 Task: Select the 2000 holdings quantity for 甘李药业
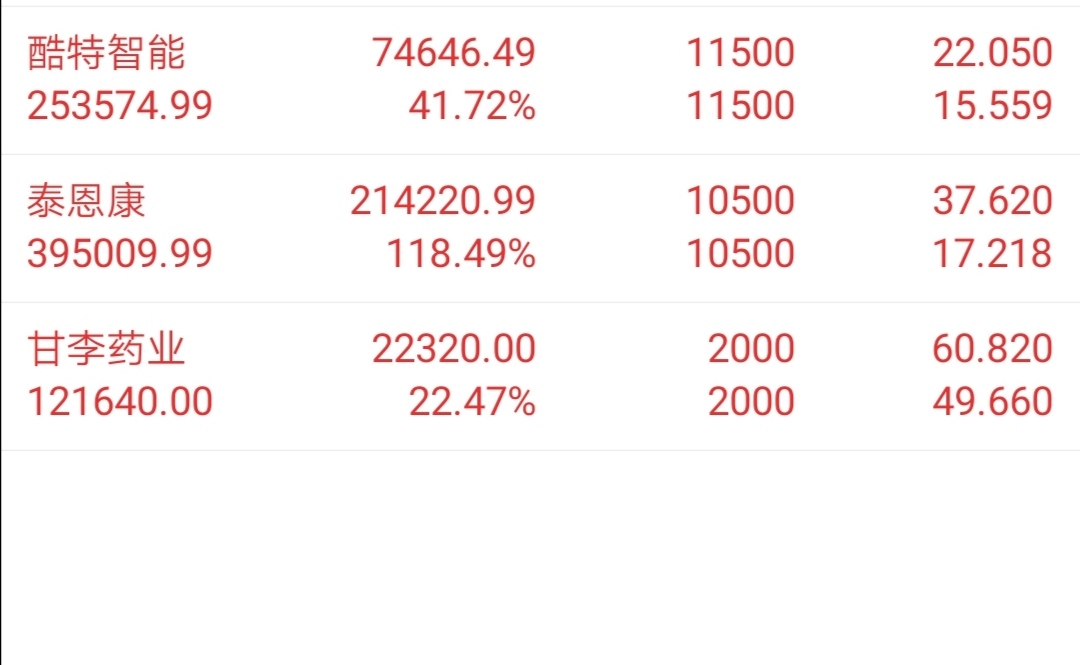[751, 349]
